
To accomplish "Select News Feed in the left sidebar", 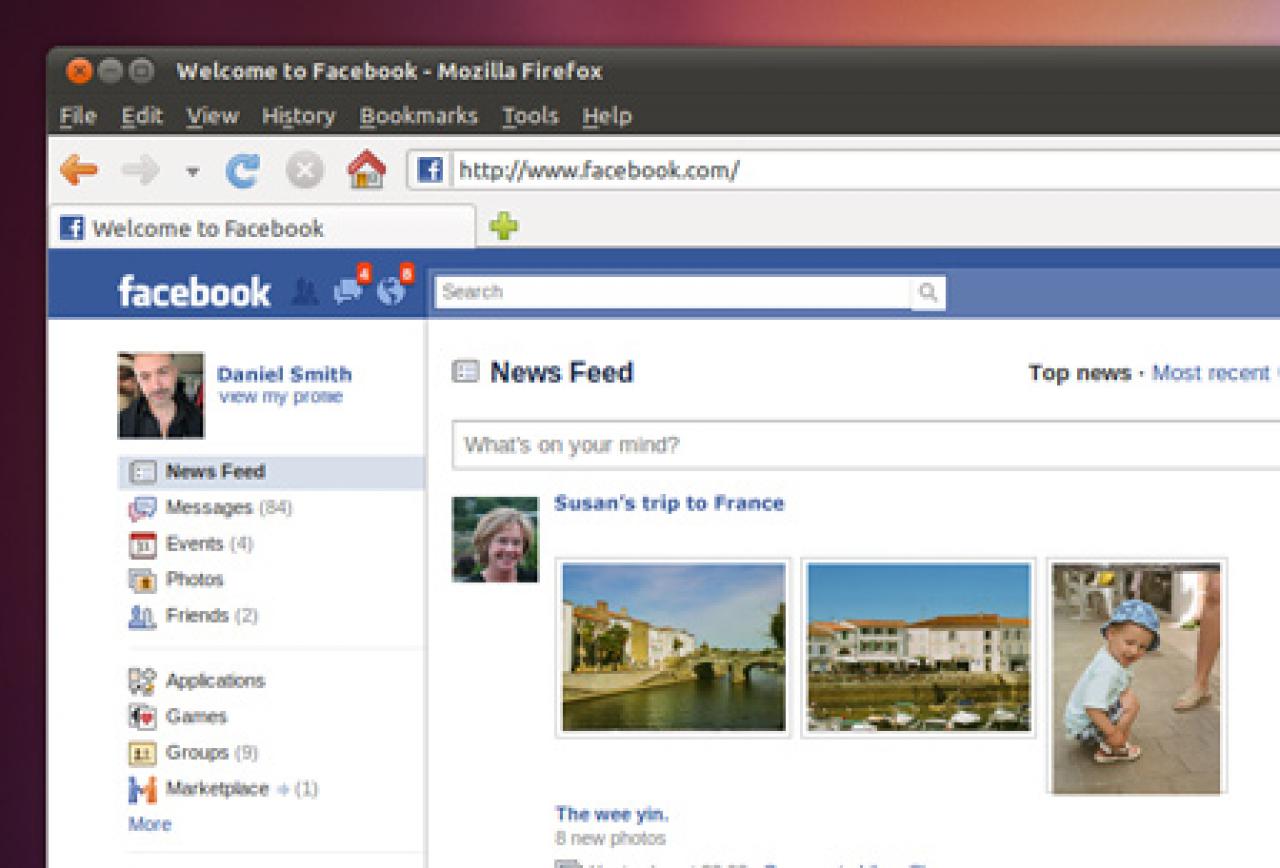I will (x=271, y=472).
